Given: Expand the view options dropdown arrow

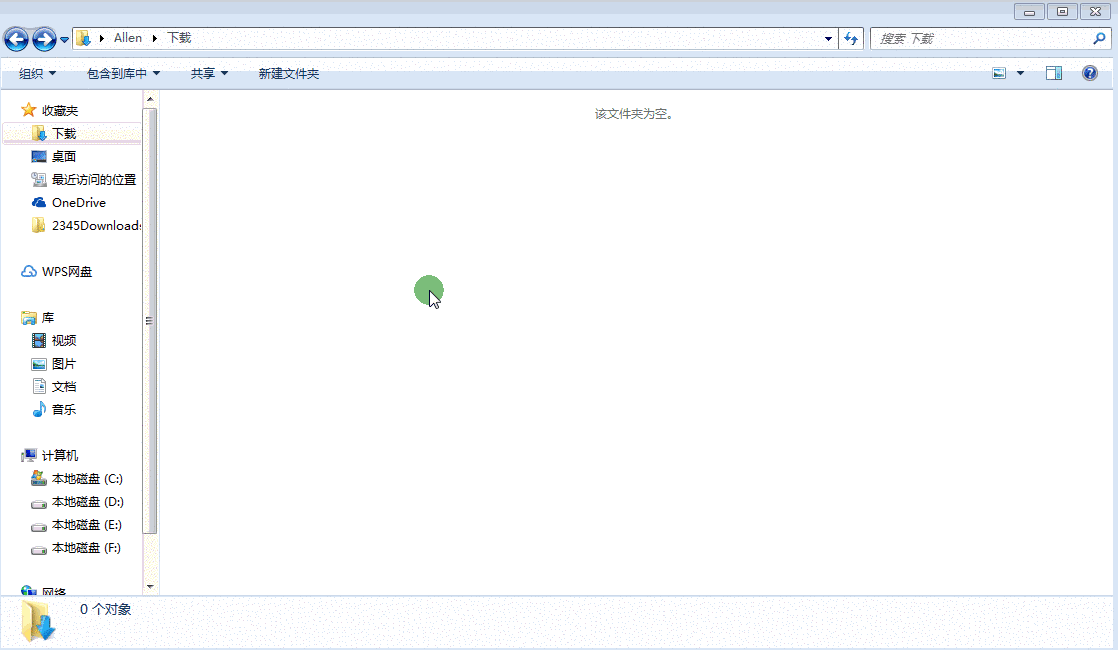Looking at the screenshot, I should coord(1020,73).
